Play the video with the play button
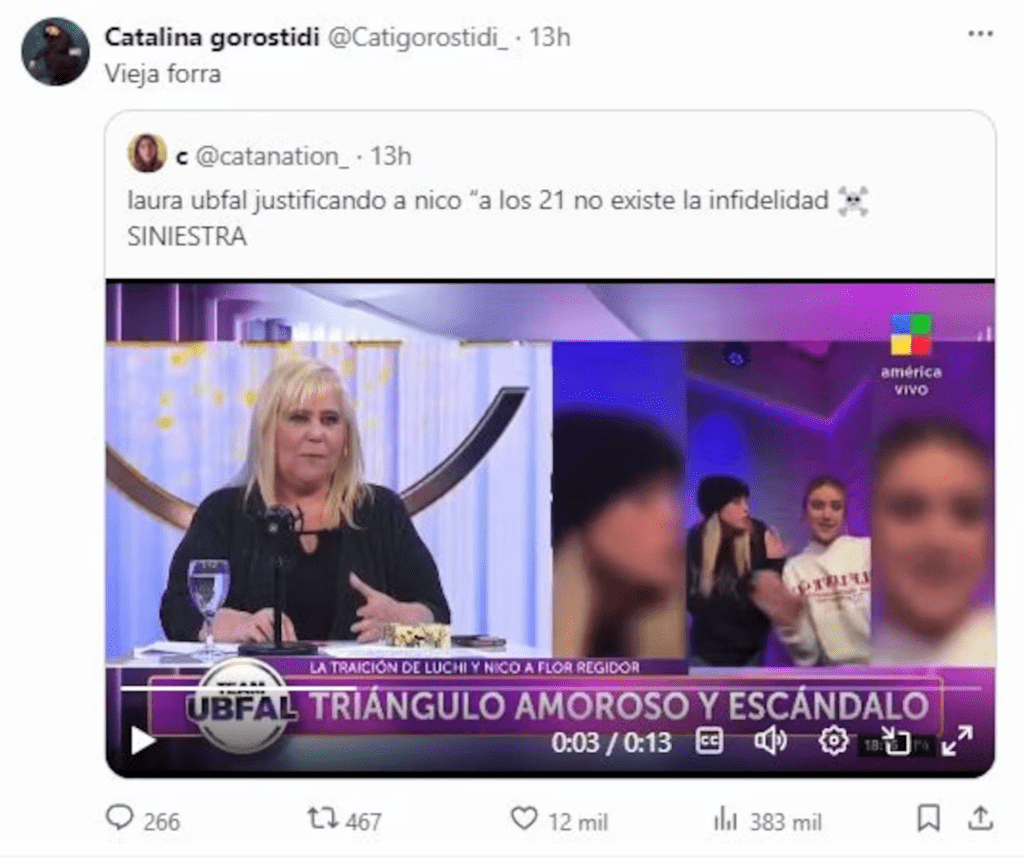The height and width of the screenshot is (863, 1024). 142,741
